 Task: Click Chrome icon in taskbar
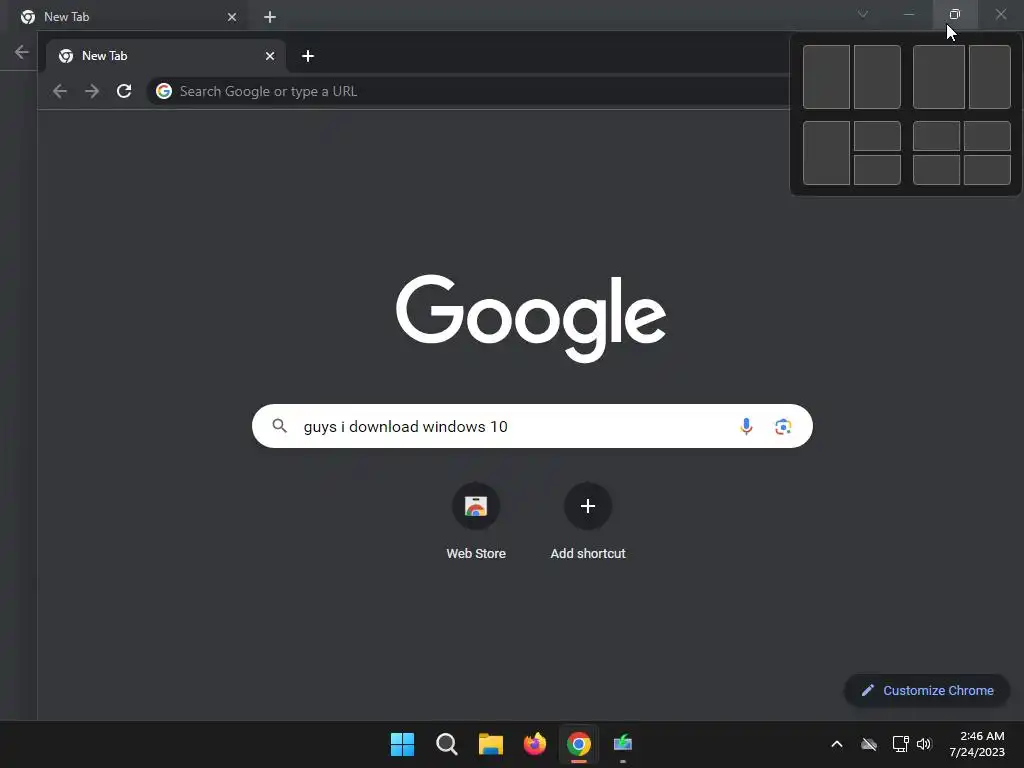[x=579, y=744]
